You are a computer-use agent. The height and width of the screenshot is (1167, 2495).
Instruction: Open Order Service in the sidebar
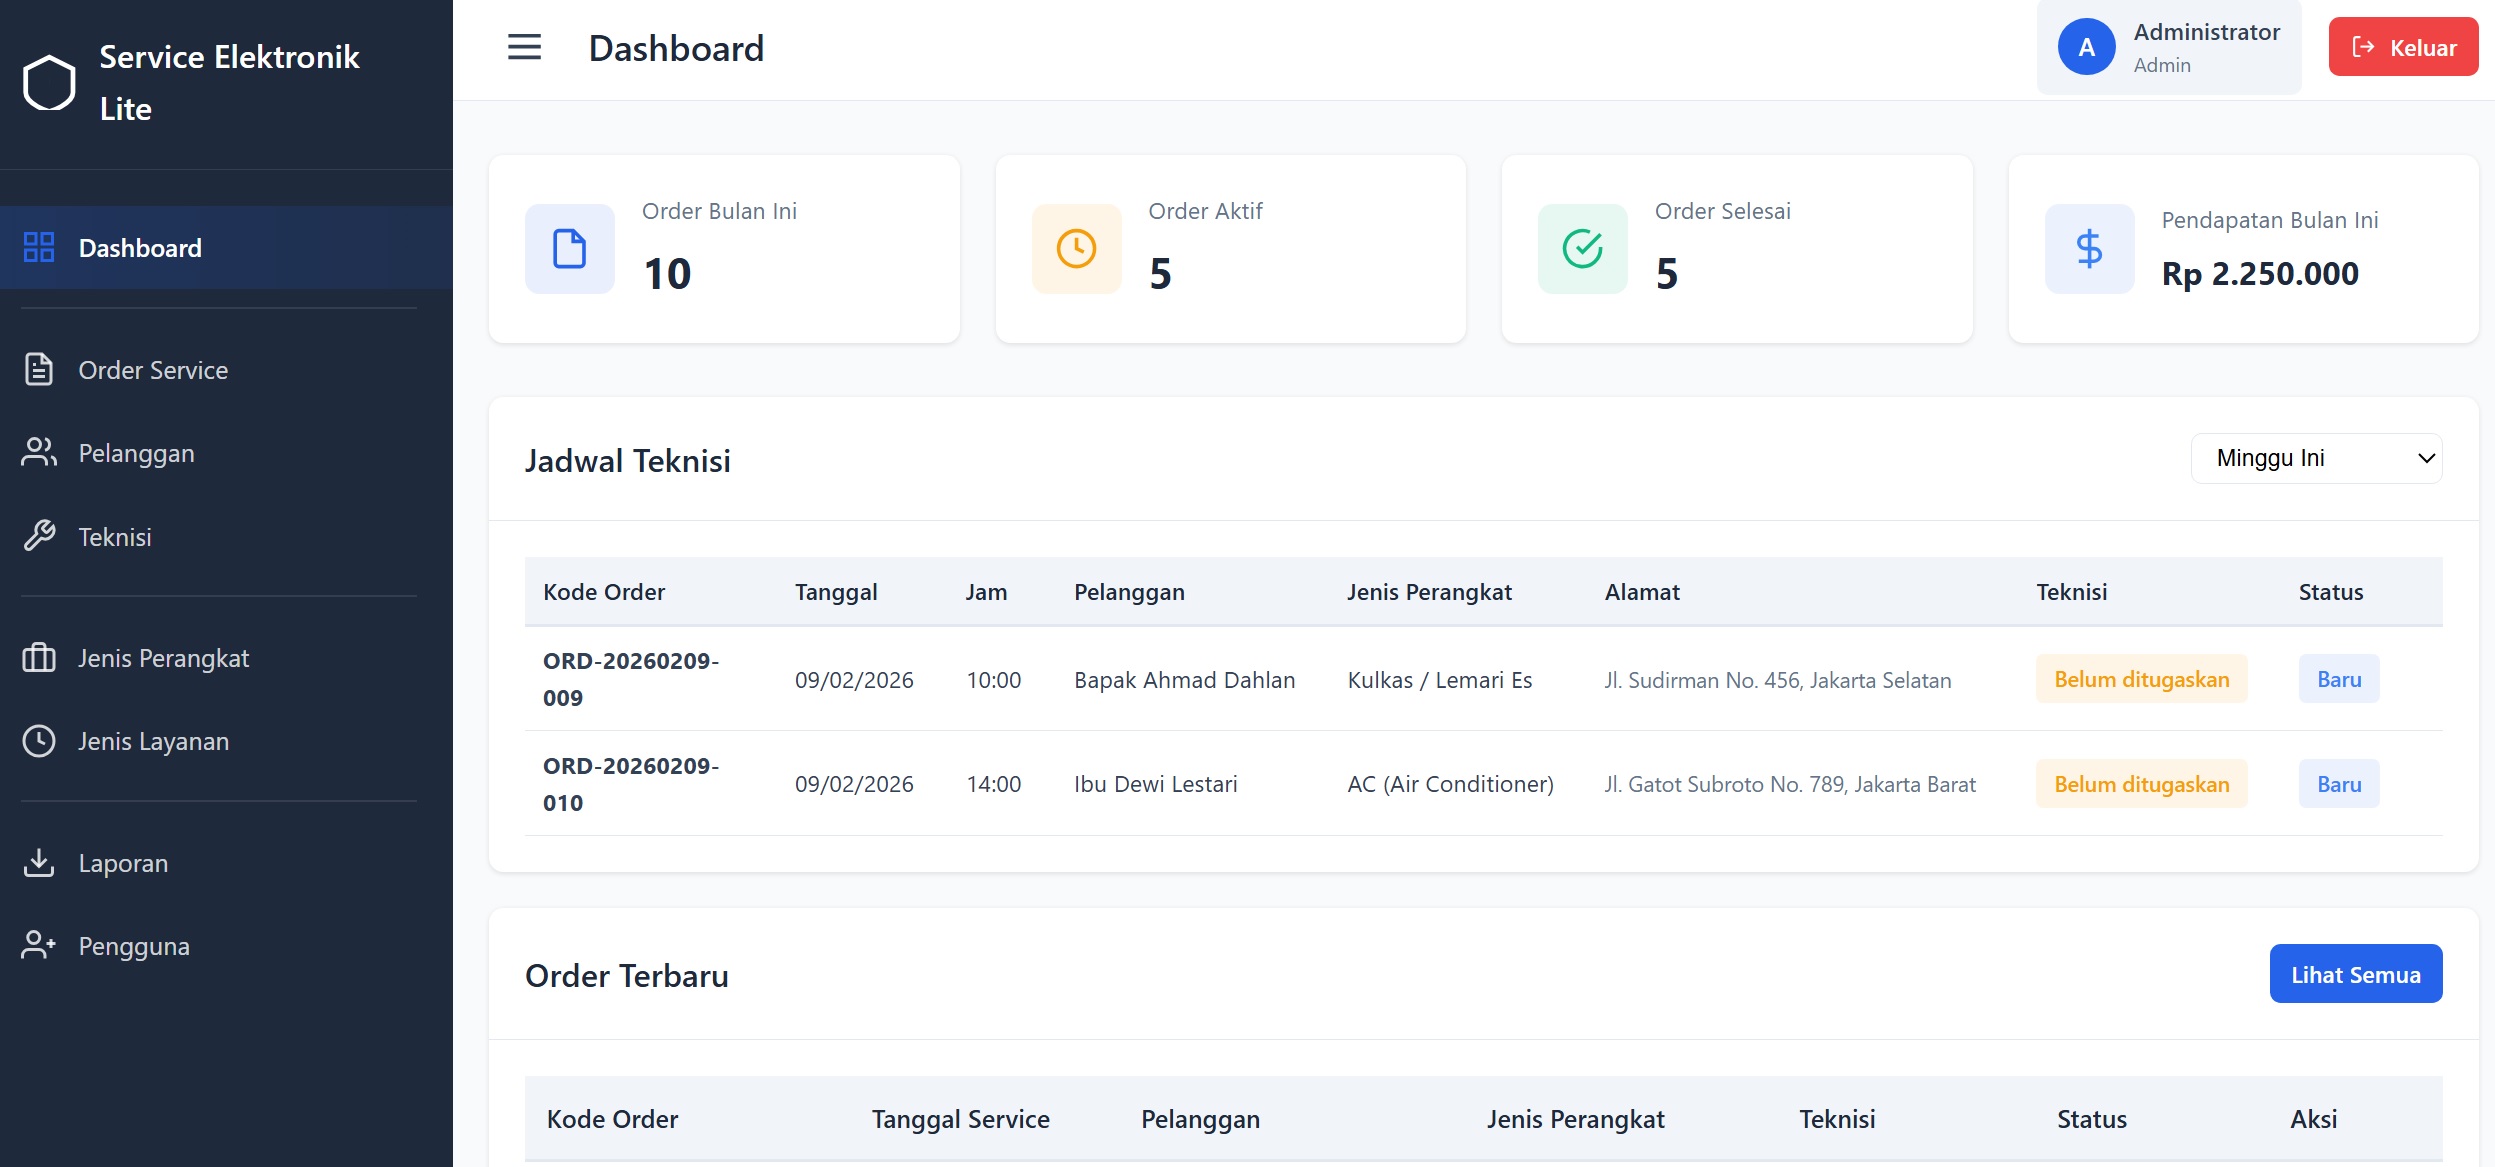(153, 370)
